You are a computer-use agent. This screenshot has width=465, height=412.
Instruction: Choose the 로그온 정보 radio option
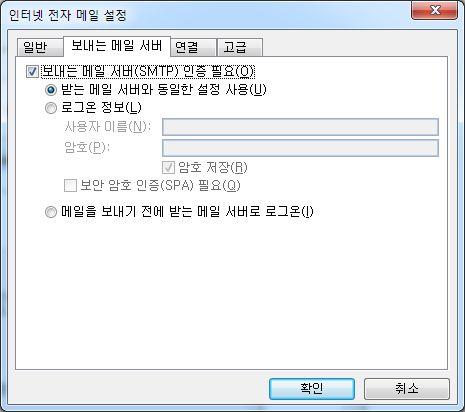pos(51,108)
